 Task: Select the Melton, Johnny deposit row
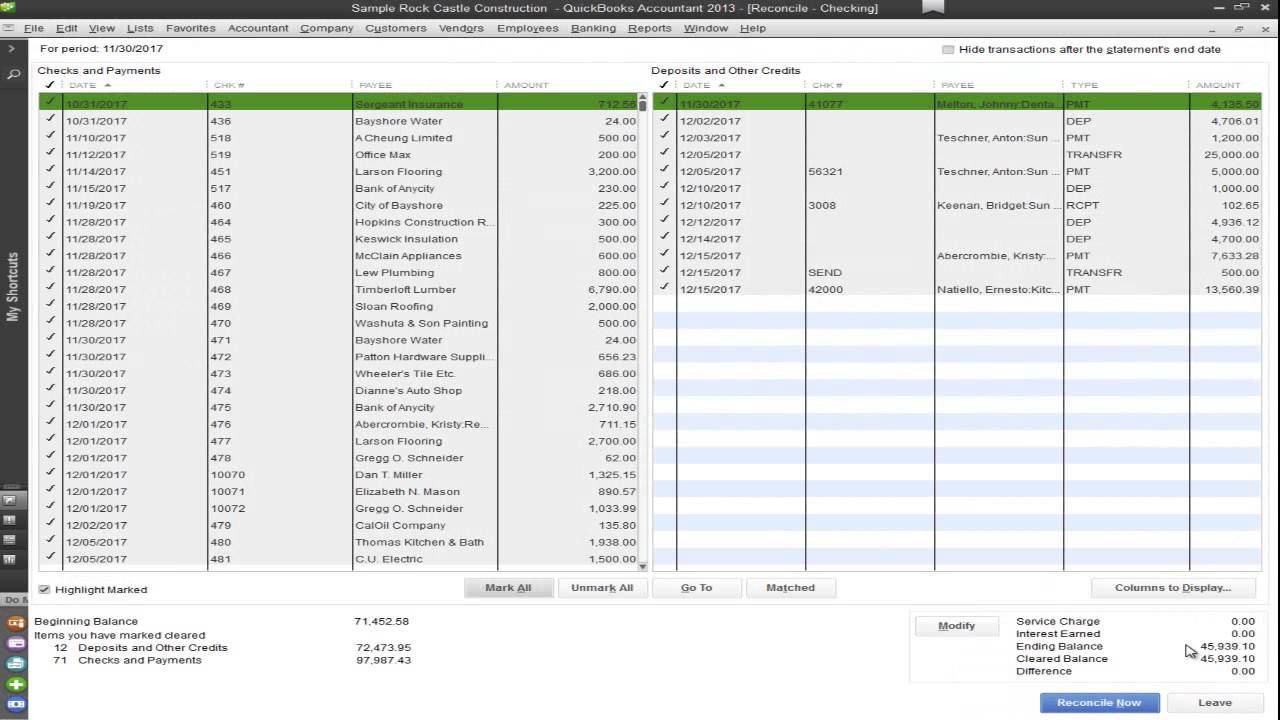[957, 103]
